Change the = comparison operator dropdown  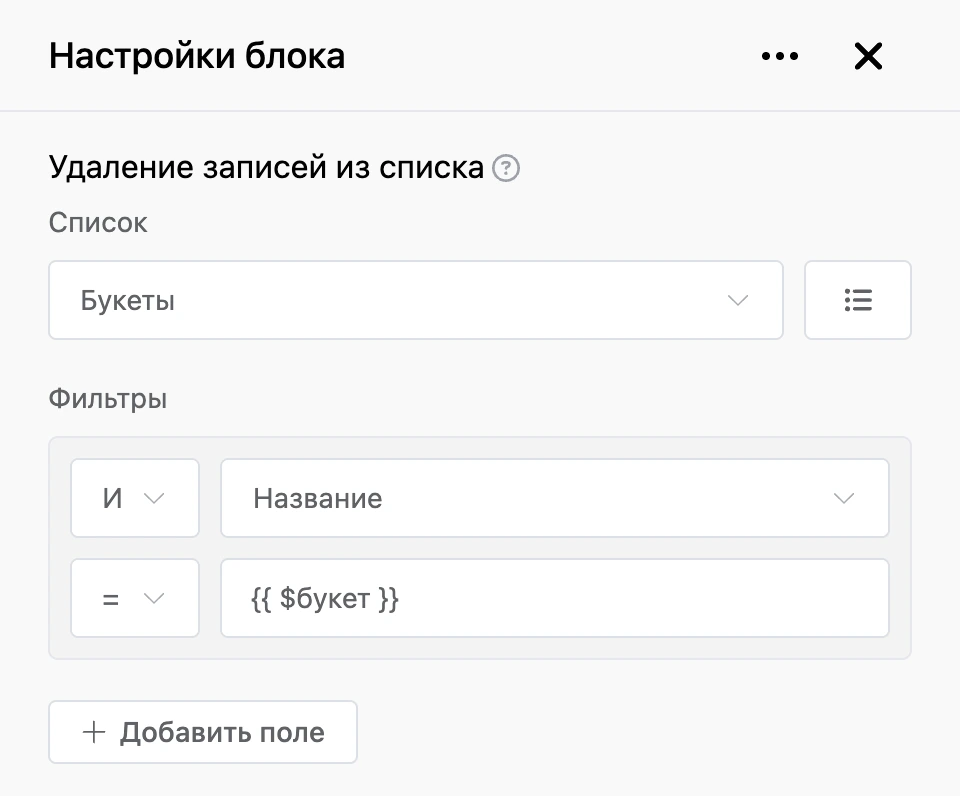[x=135, y=598]
